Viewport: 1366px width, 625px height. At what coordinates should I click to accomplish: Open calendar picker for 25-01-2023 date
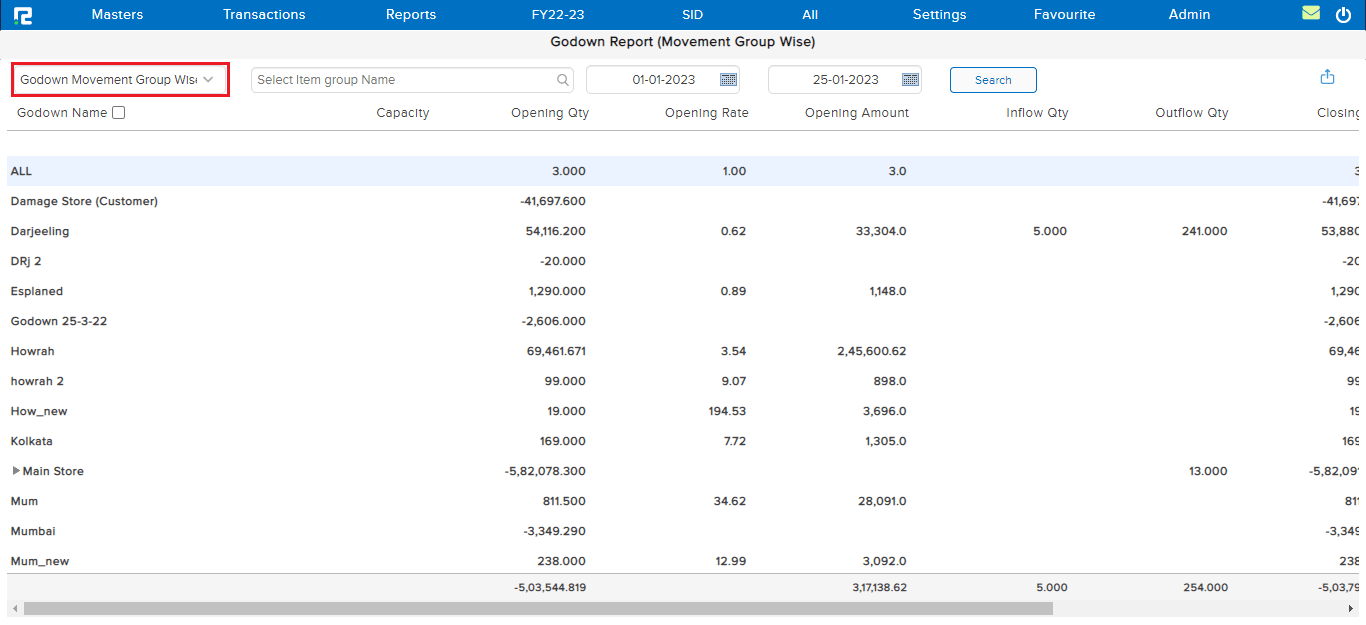[910, 80]
